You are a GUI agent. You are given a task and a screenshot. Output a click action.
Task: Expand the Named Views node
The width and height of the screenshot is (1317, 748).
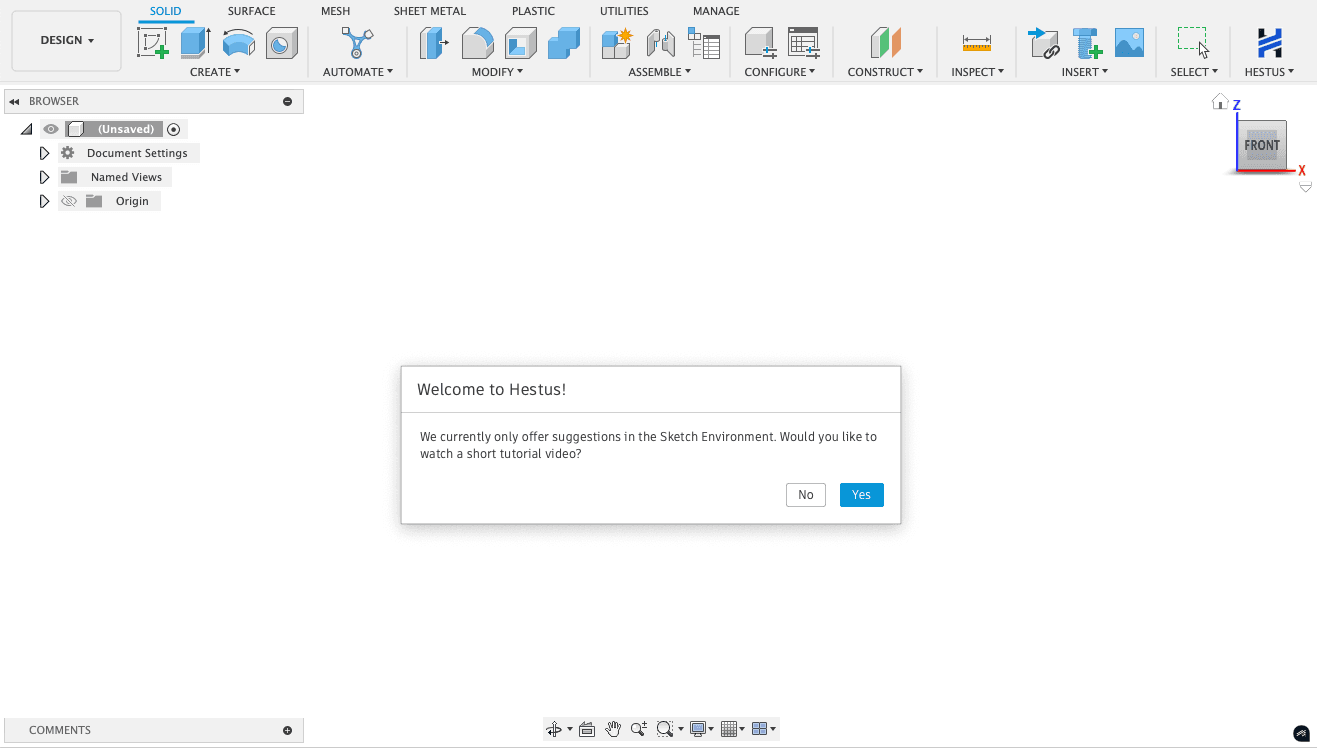(44, 177)
